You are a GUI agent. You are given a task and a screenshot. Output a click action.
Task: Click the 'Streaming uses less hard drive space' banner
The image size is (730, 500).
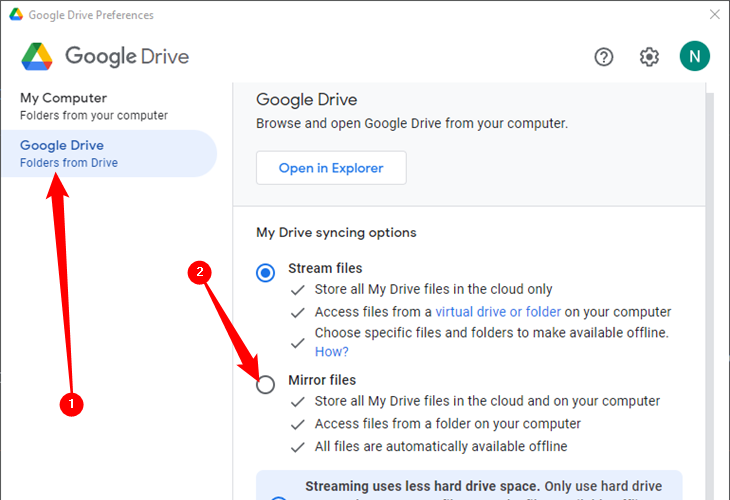click(470, 485)
